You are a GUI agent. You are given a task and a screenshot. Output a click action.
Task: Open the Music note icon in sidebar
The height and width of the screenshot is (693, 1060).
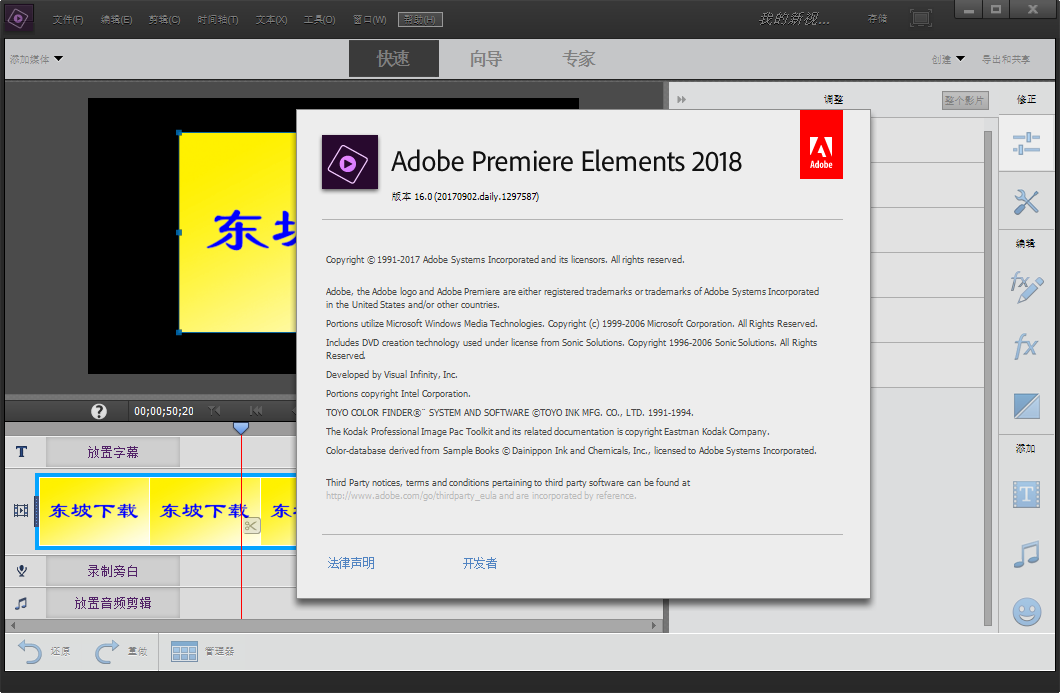point(1026,552)
